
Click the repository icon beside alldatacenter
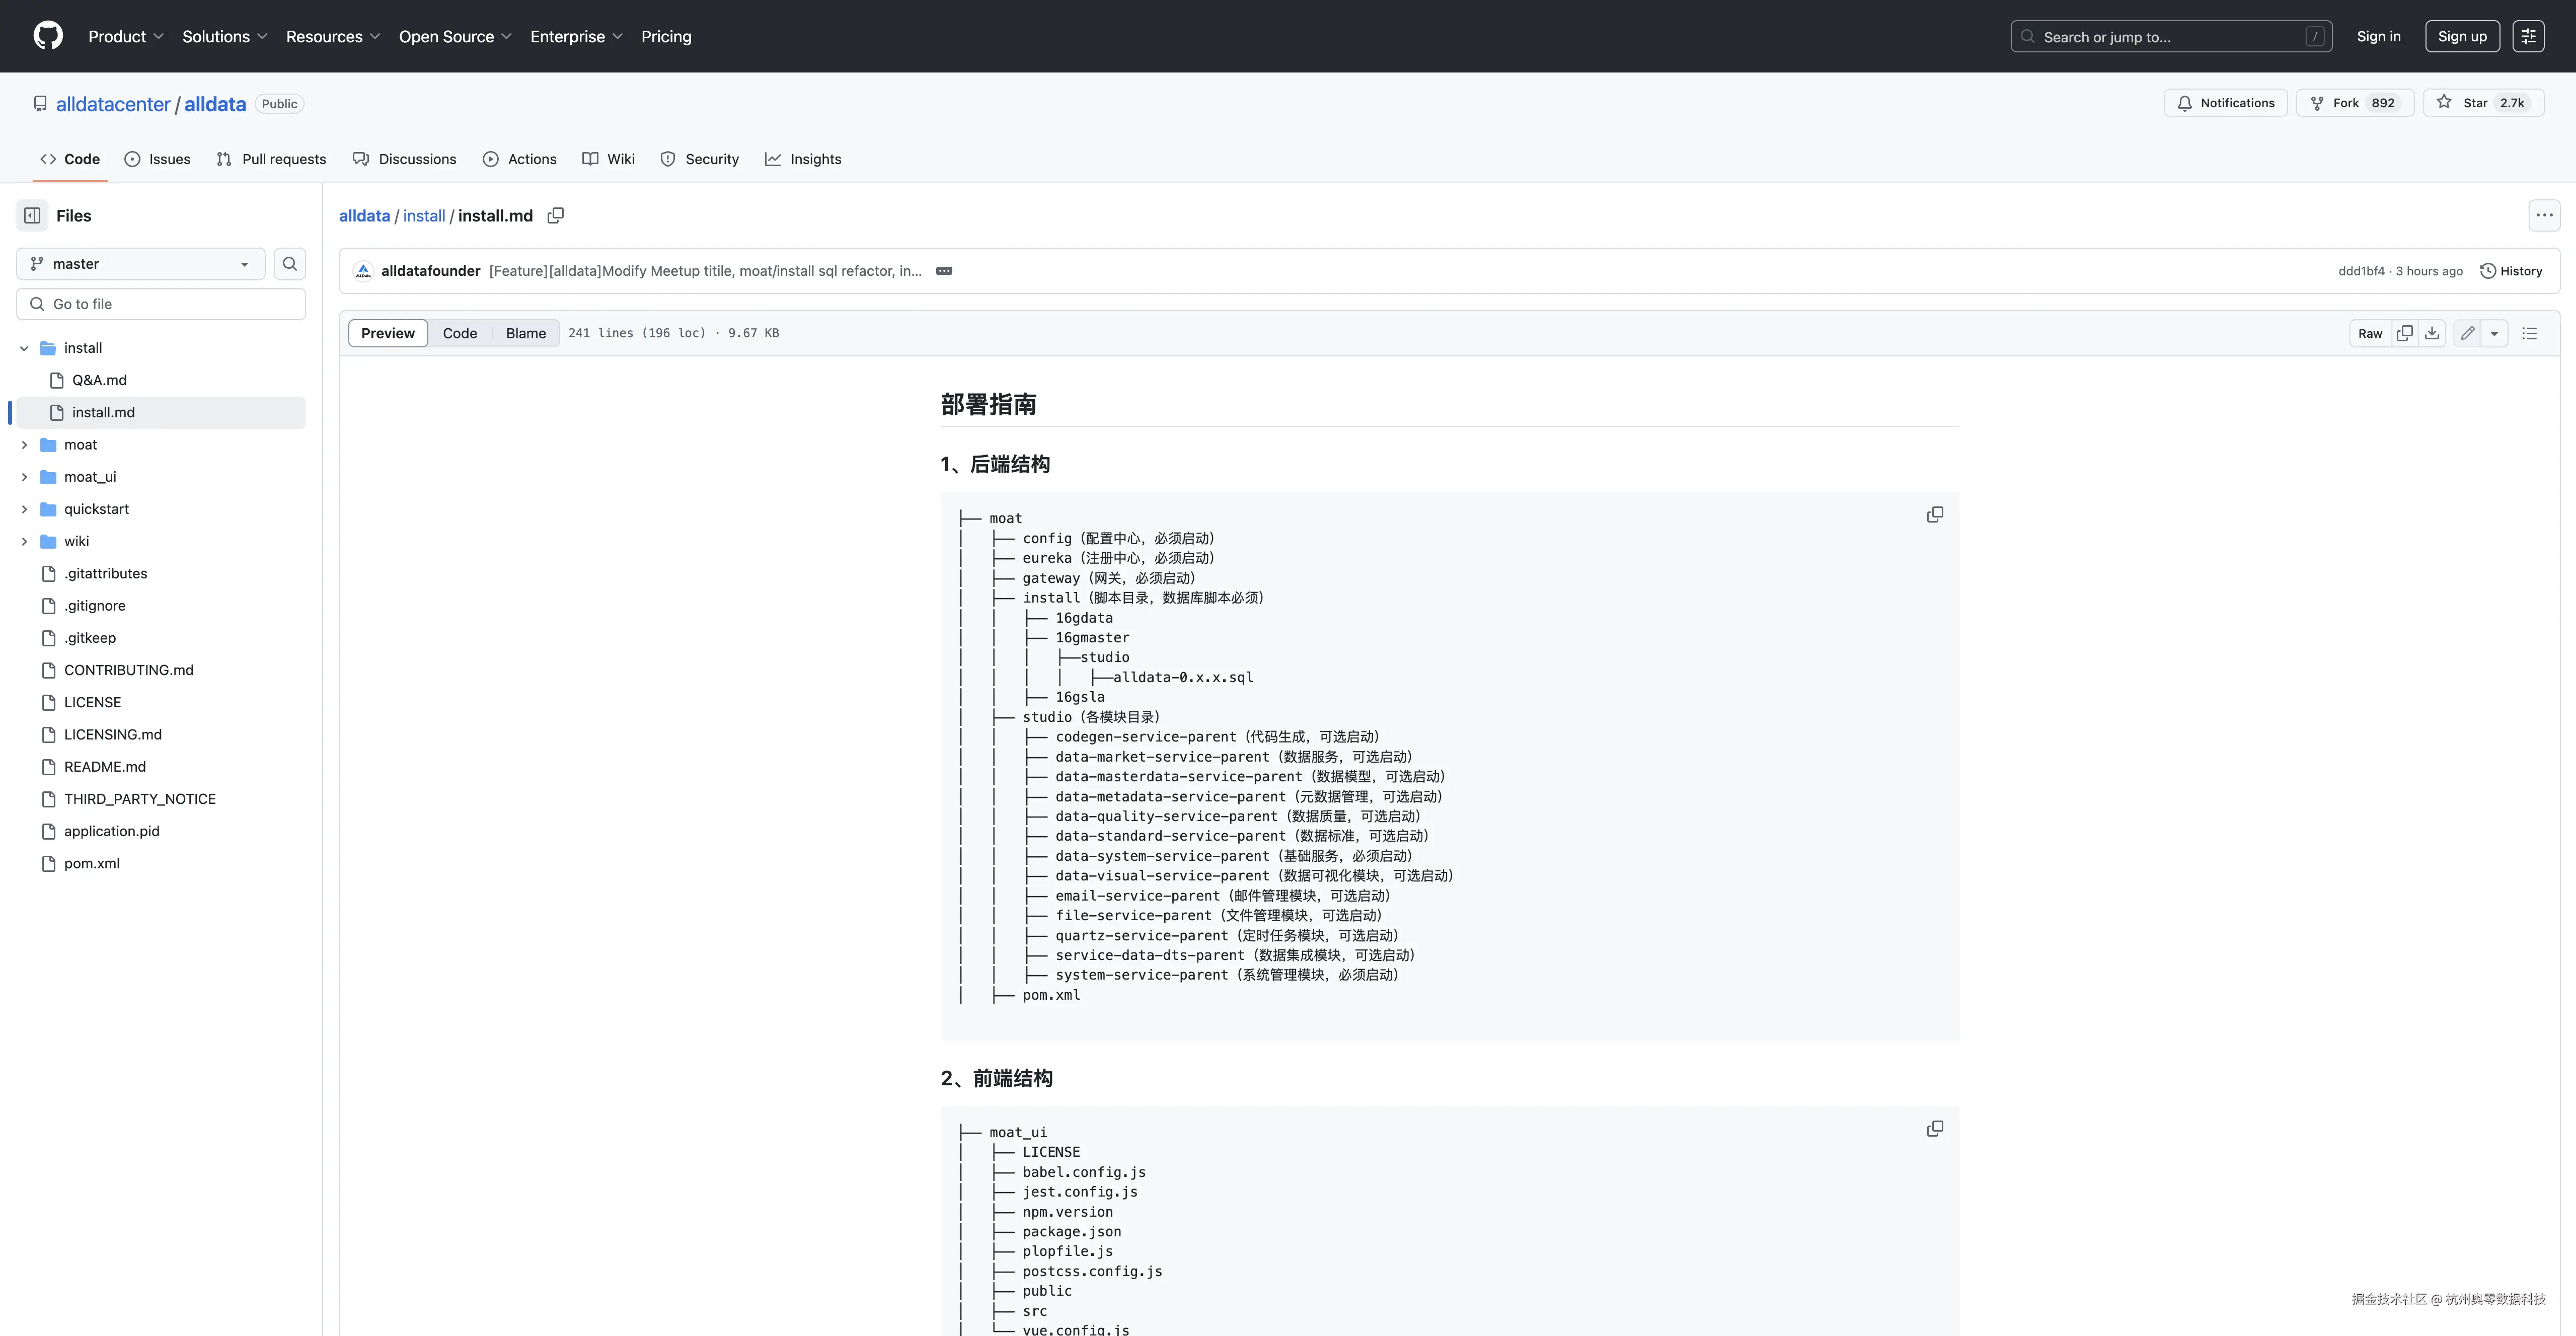point(40,104)
